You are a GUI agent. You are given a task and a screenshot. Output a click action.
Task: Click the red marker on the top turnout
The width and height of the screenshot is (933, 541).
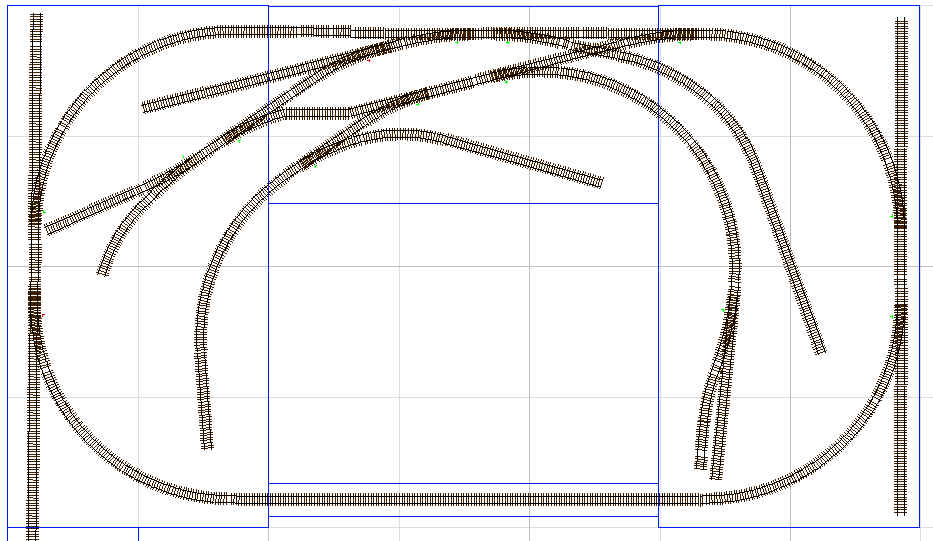tap(369, 60)
